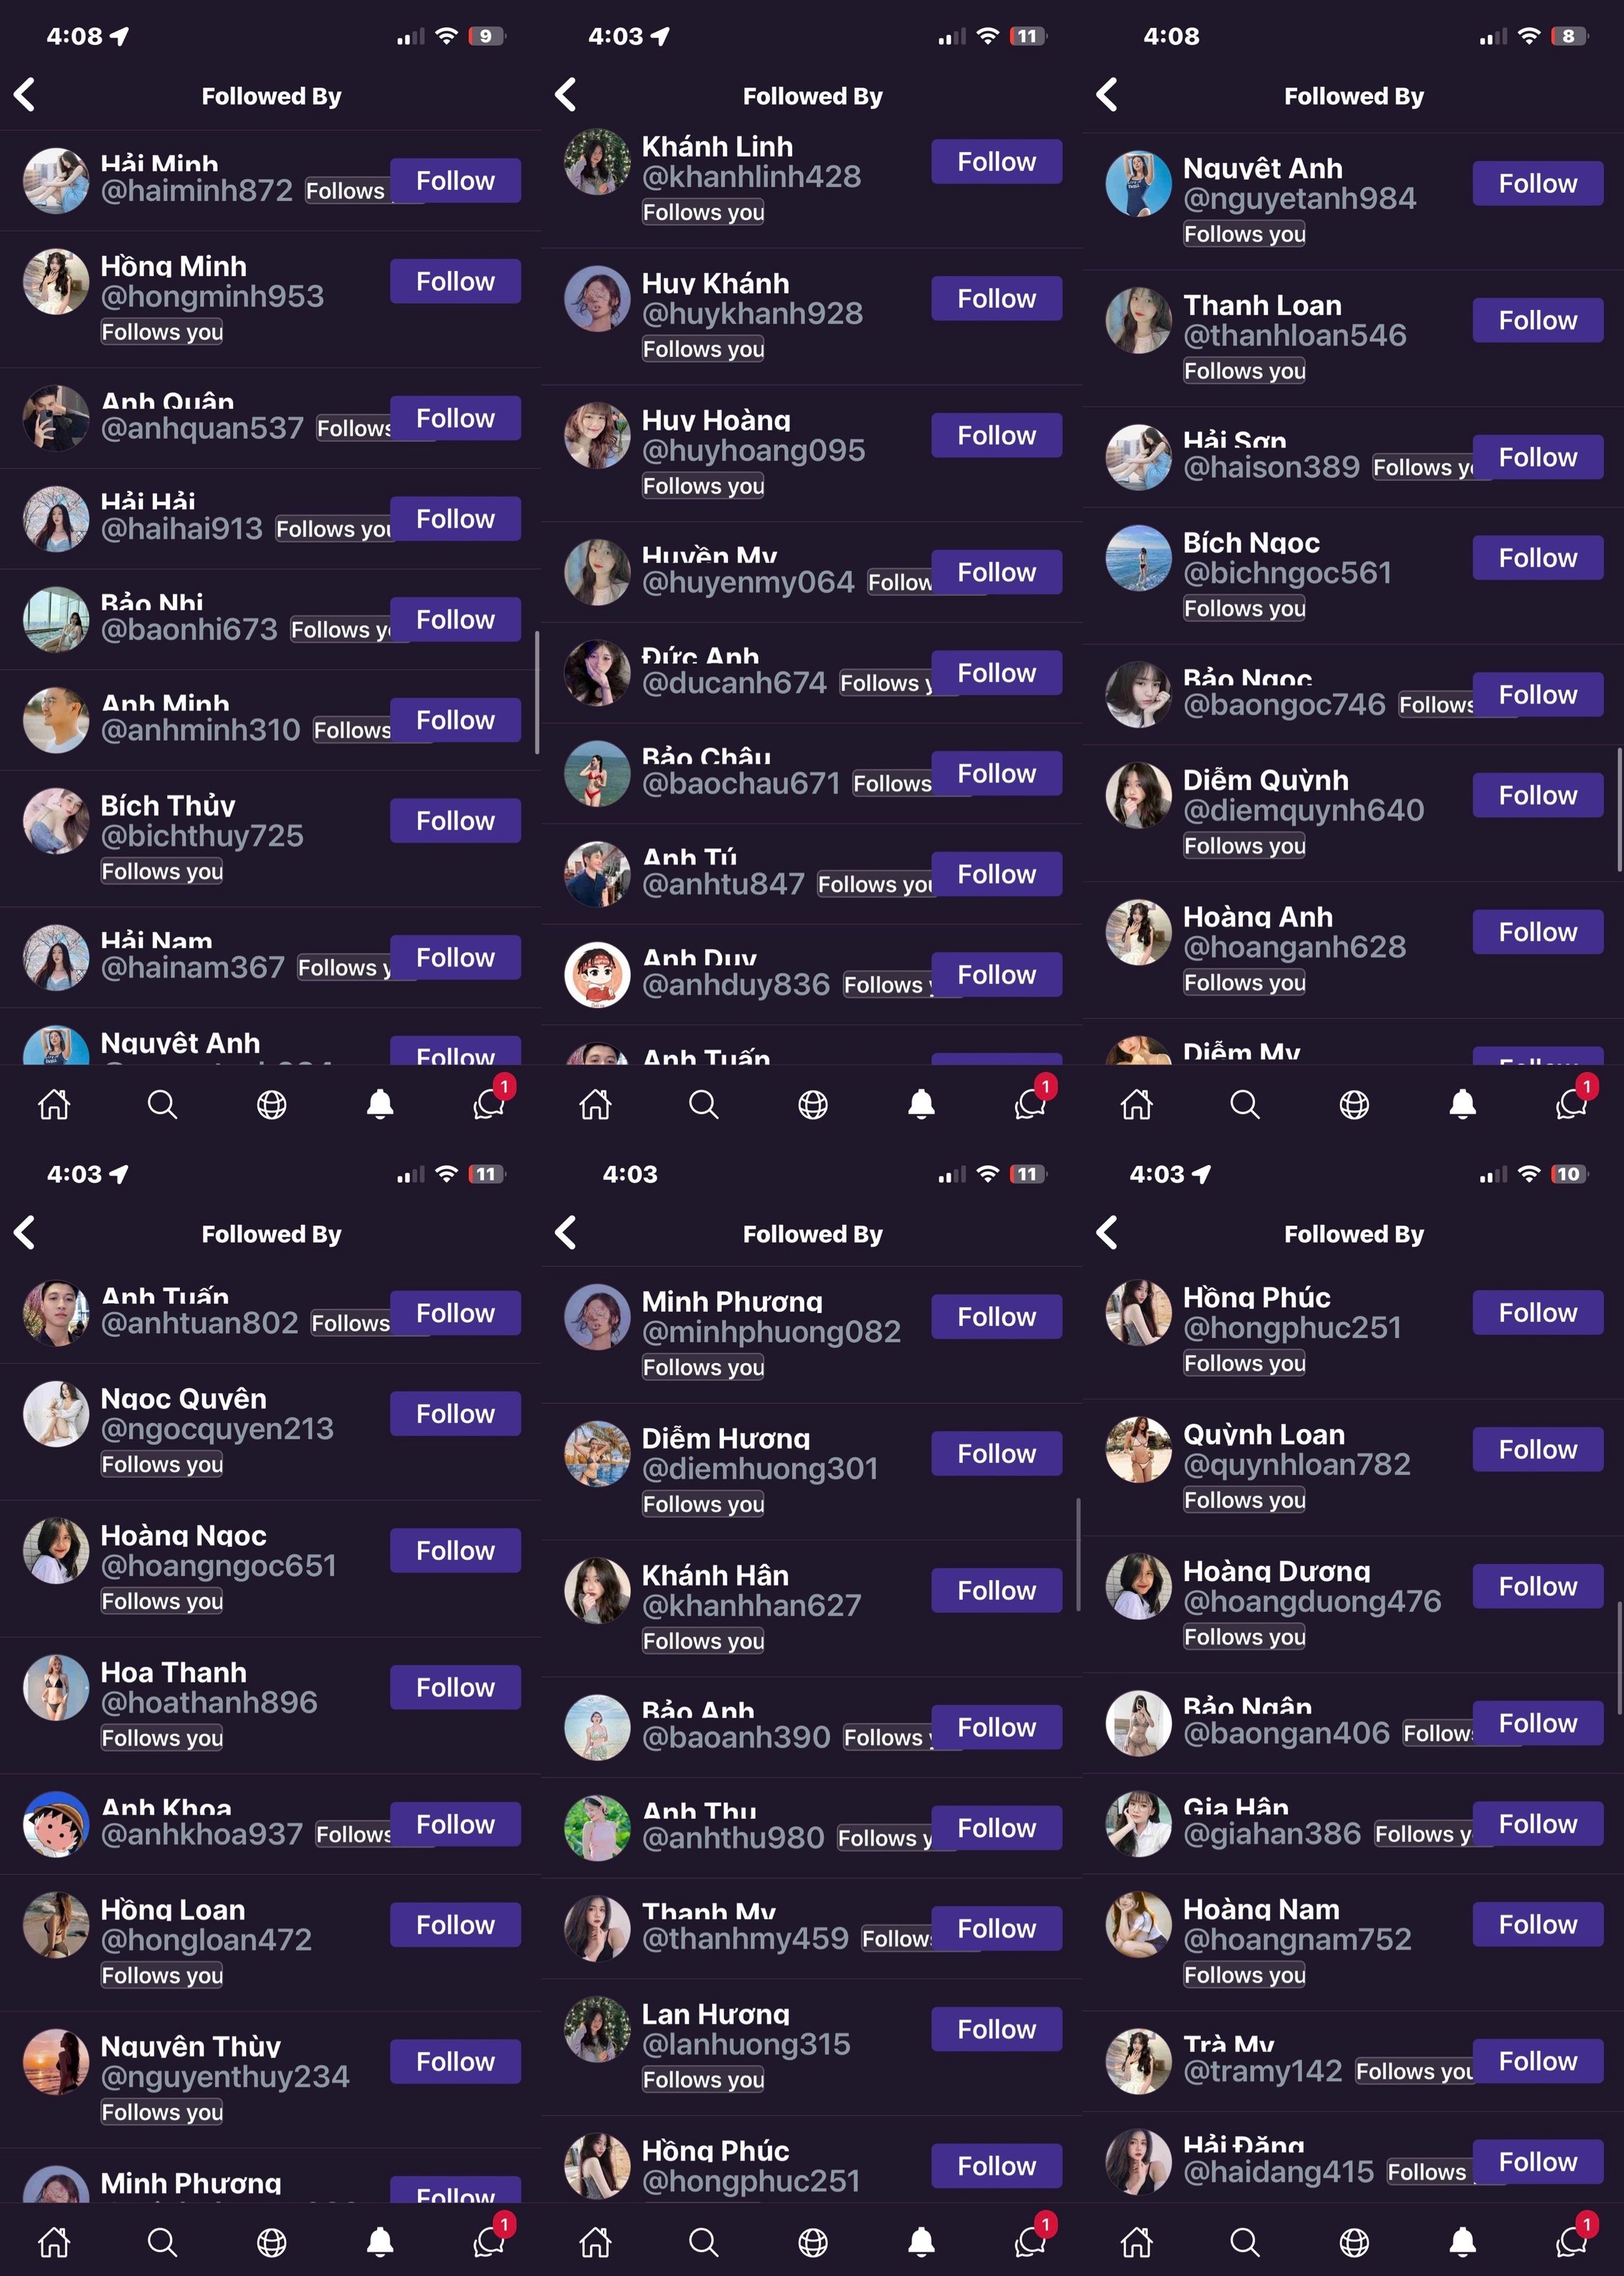
Task: Open the globe icon below the @anhtuan802 list
Action: (x=271, y=2242)
